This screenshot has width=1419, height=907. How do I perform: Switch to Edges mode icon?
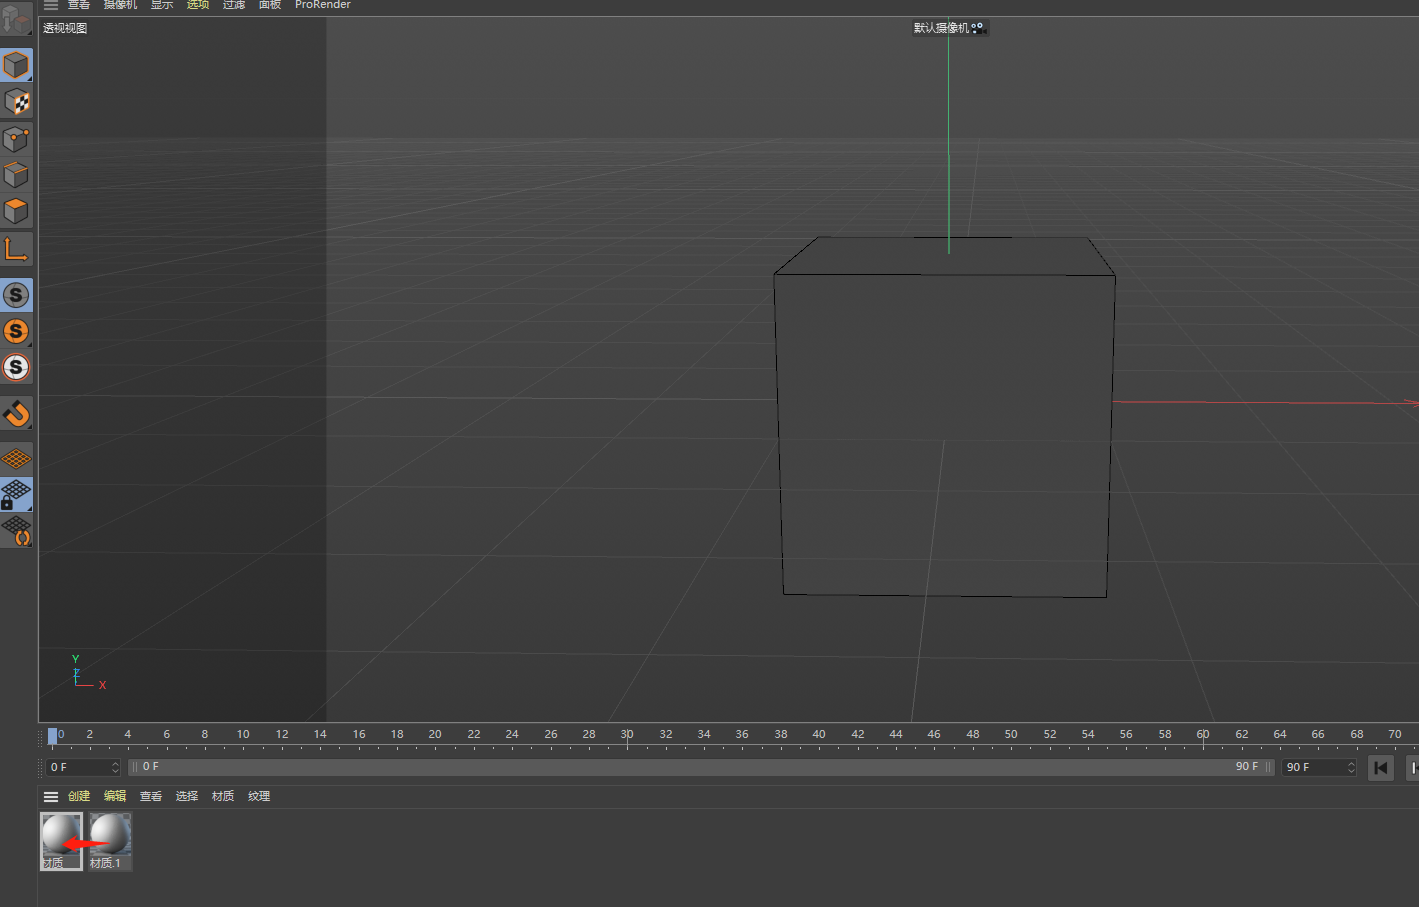pos(16,175)
